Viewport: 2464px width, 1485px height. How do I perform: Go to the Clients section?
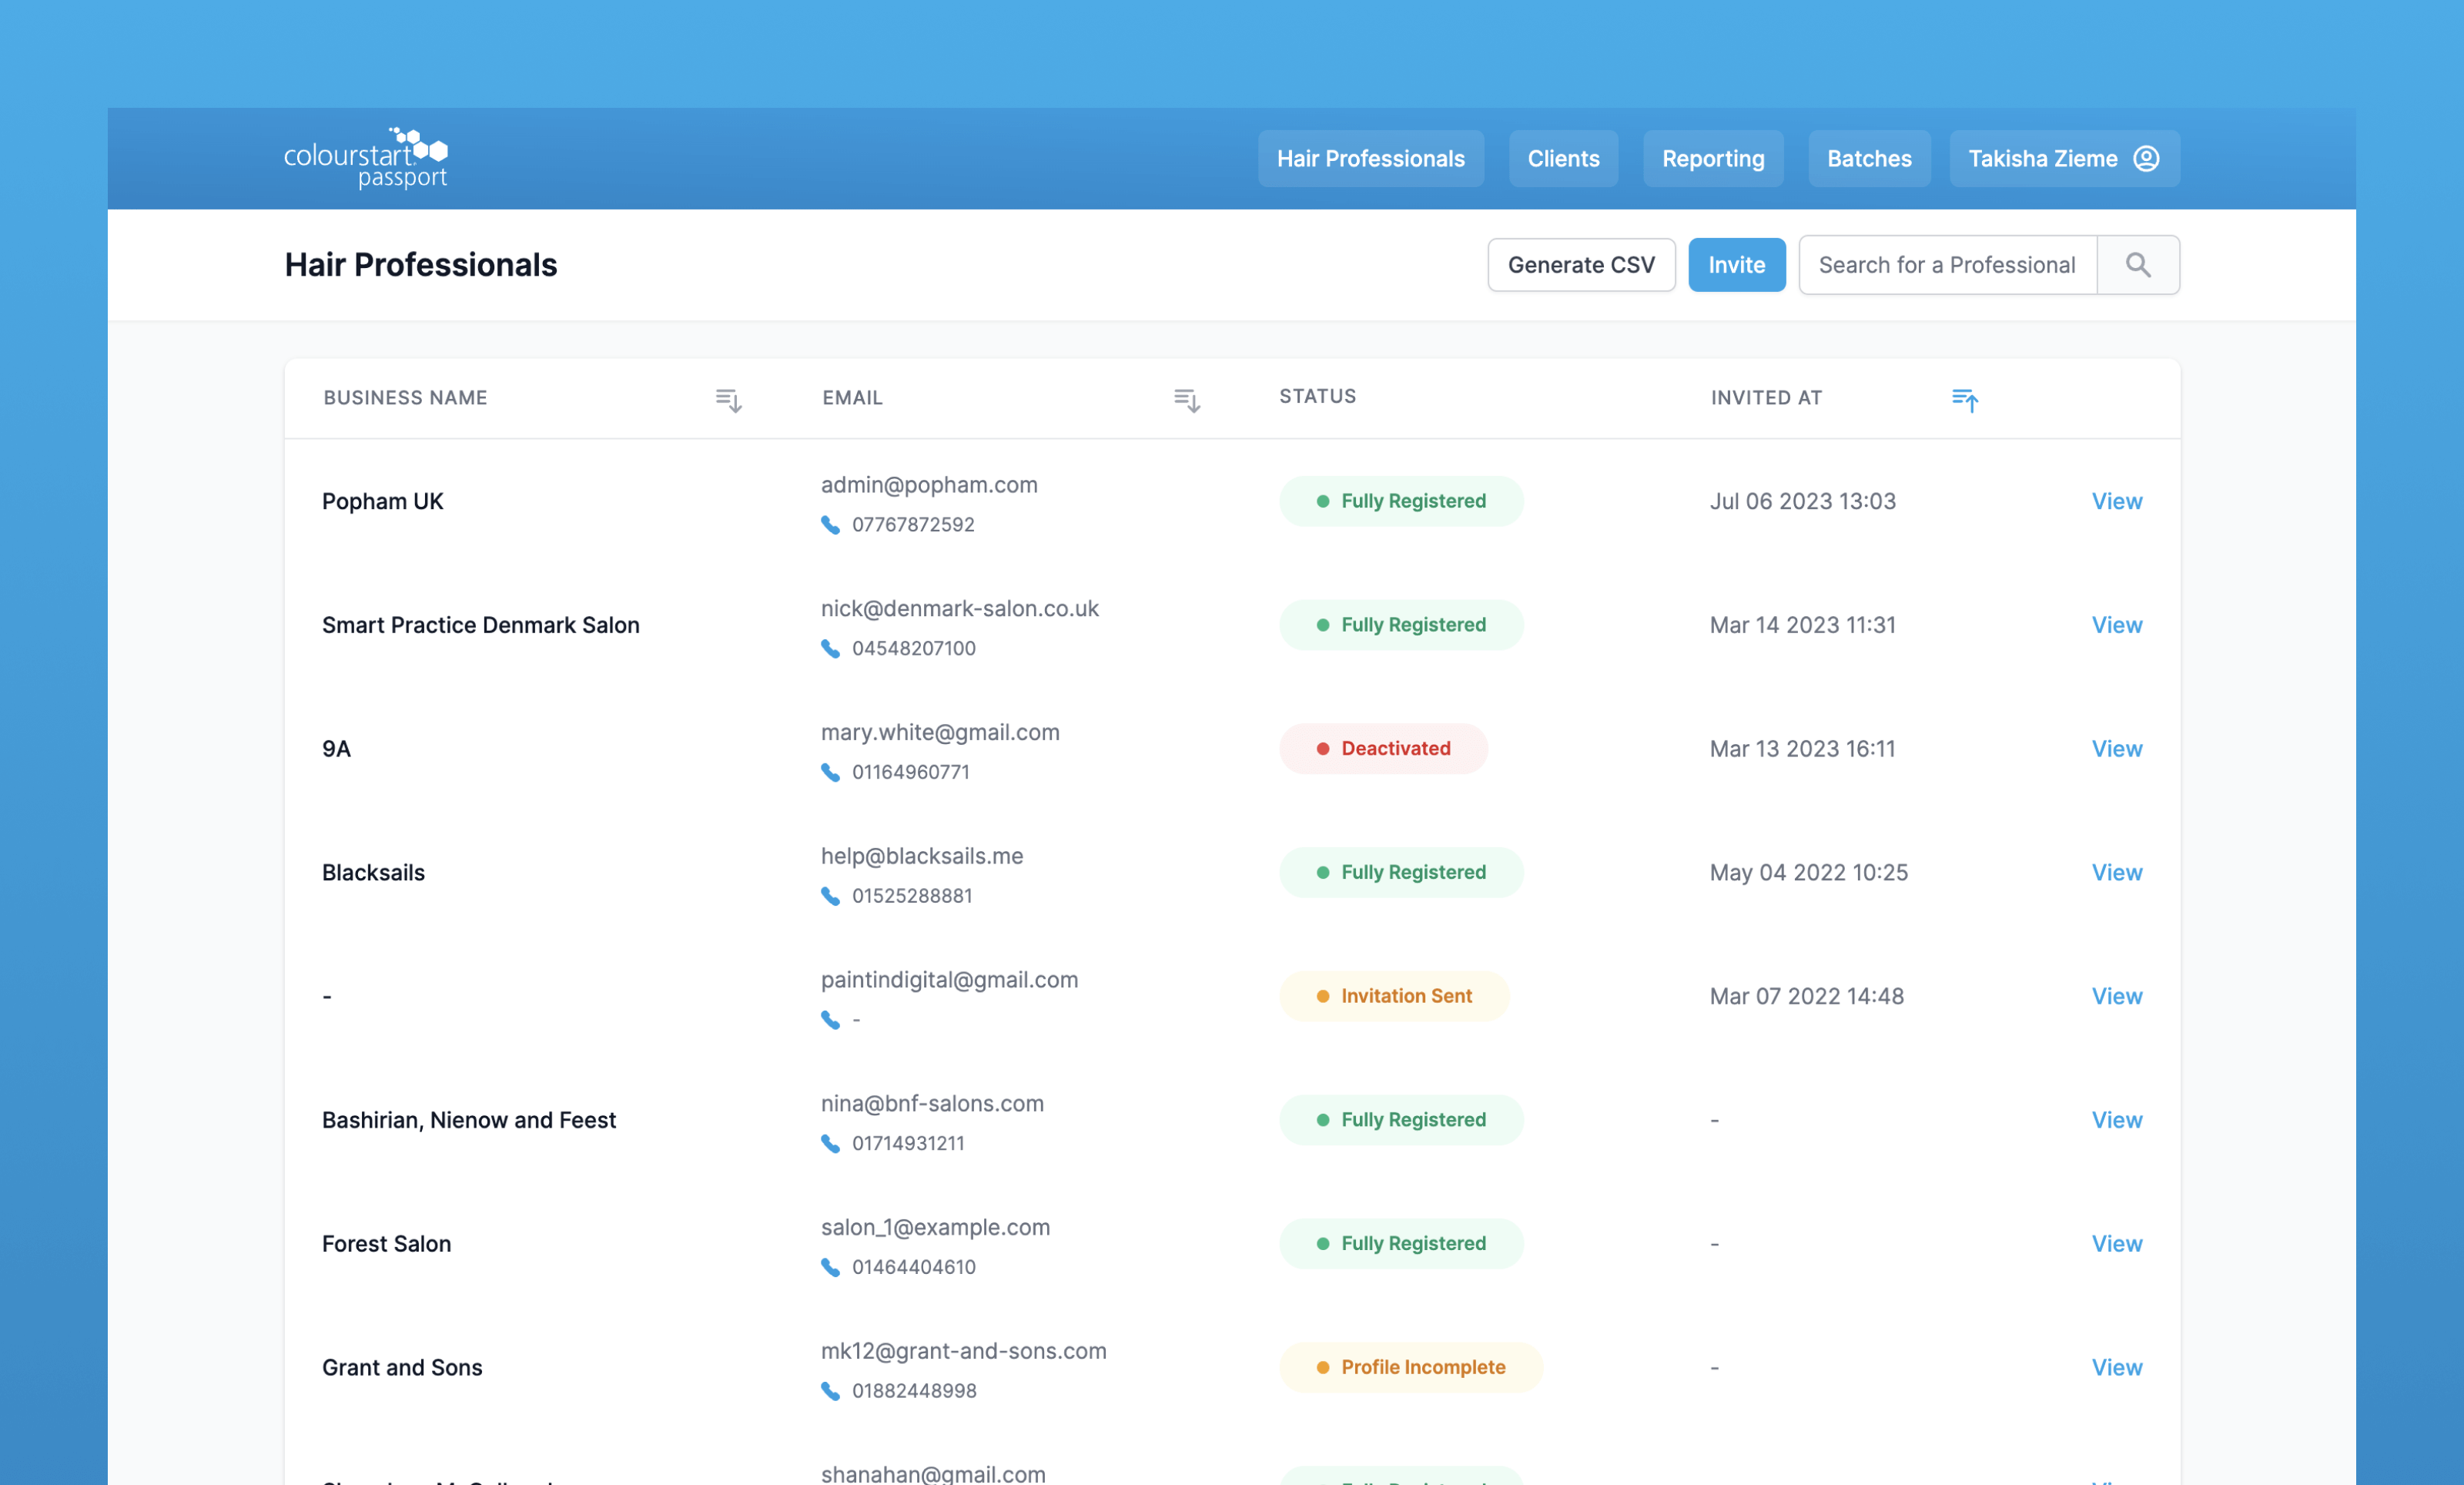pos(1562,159)
